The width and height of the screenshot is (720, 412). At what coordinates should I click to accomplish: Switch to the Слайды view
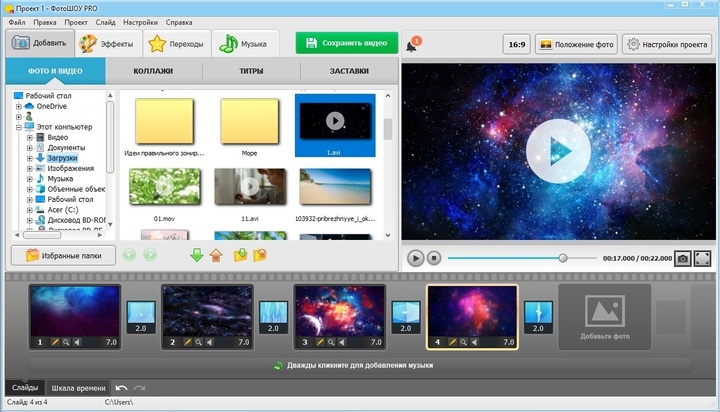[25, 388]
